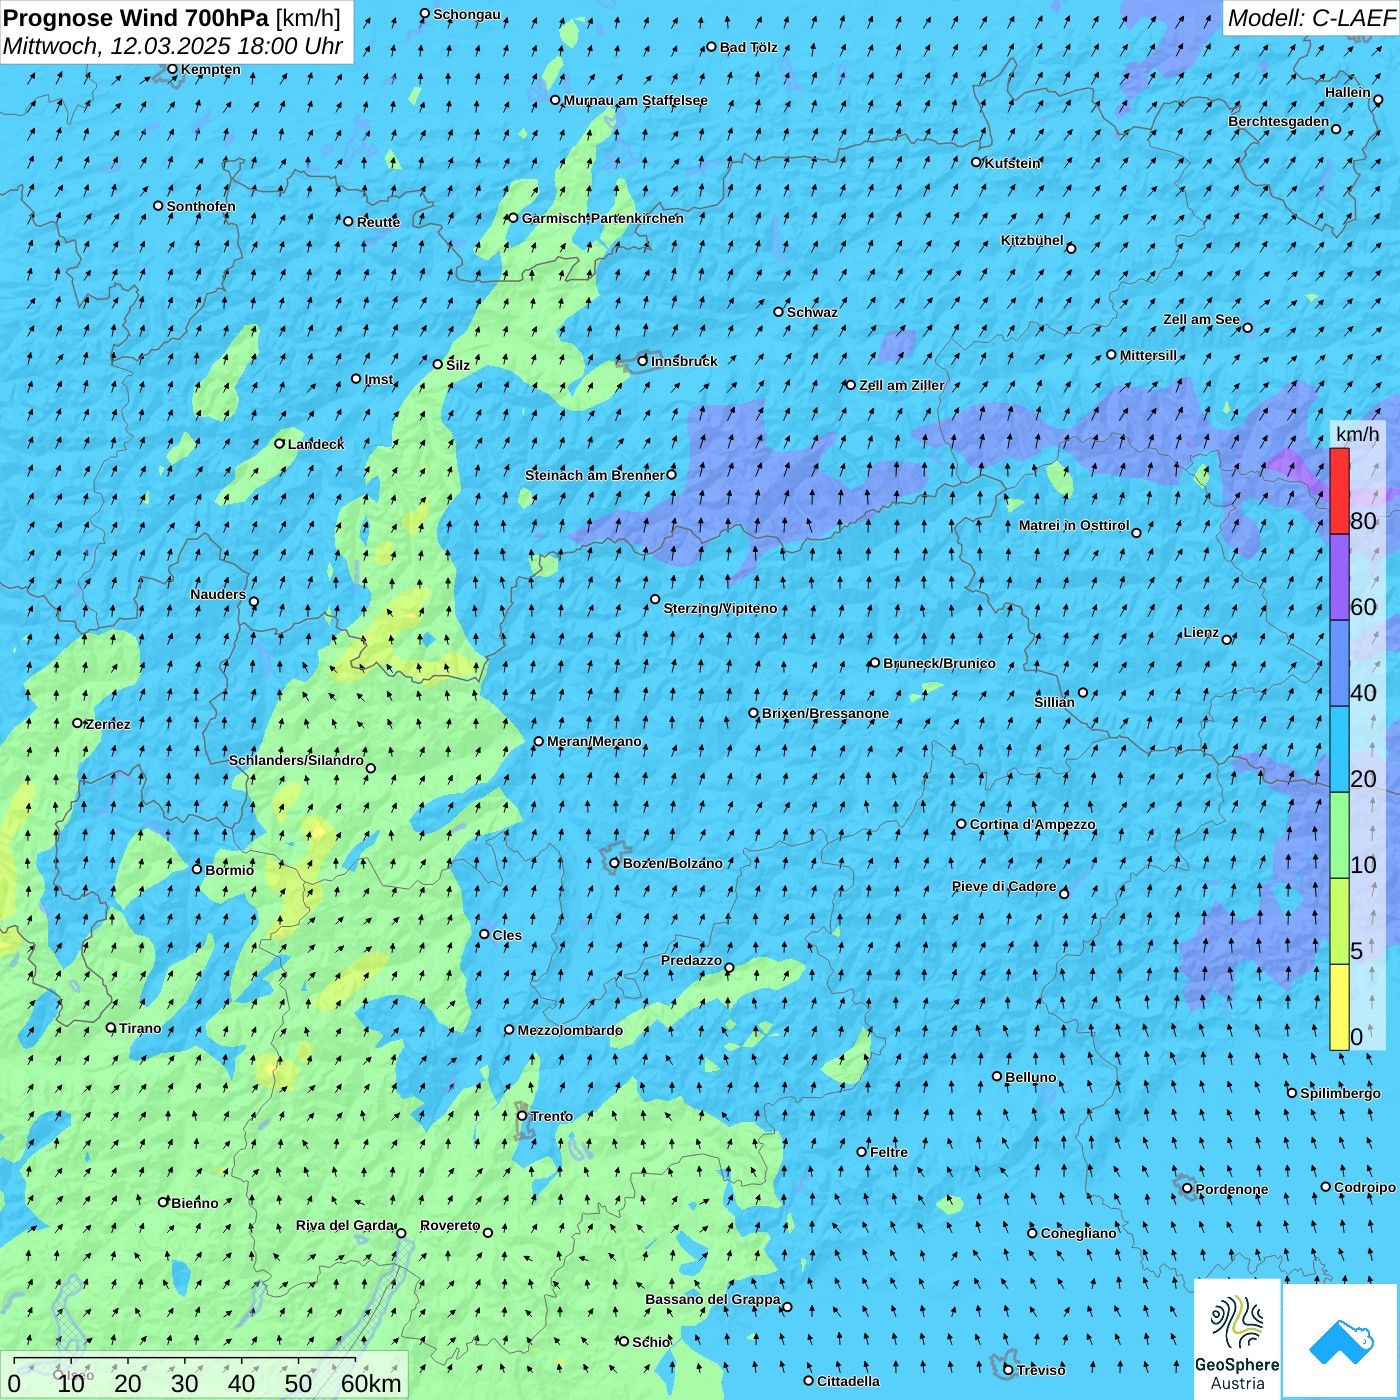
Task: Click the Lienz location marker
Action: click(1227, 640)
